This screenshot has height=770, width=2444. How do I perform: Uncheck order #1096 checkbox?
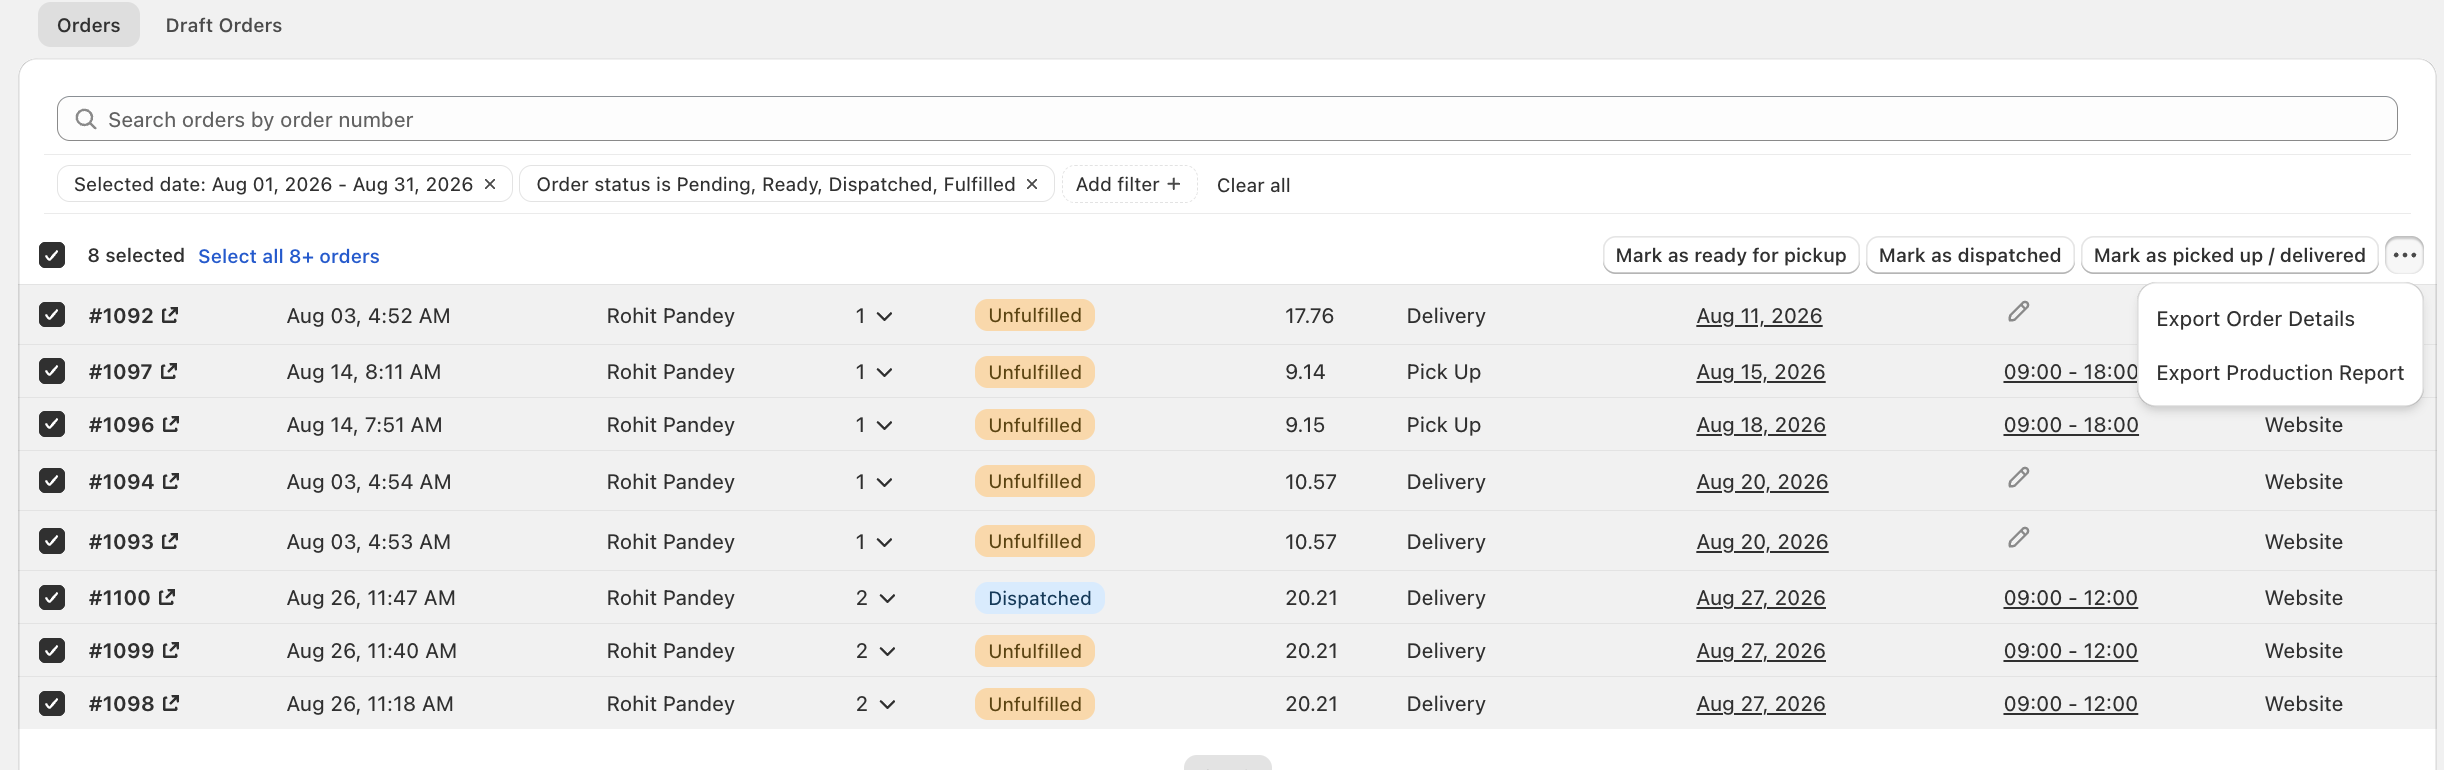(52, 424)
